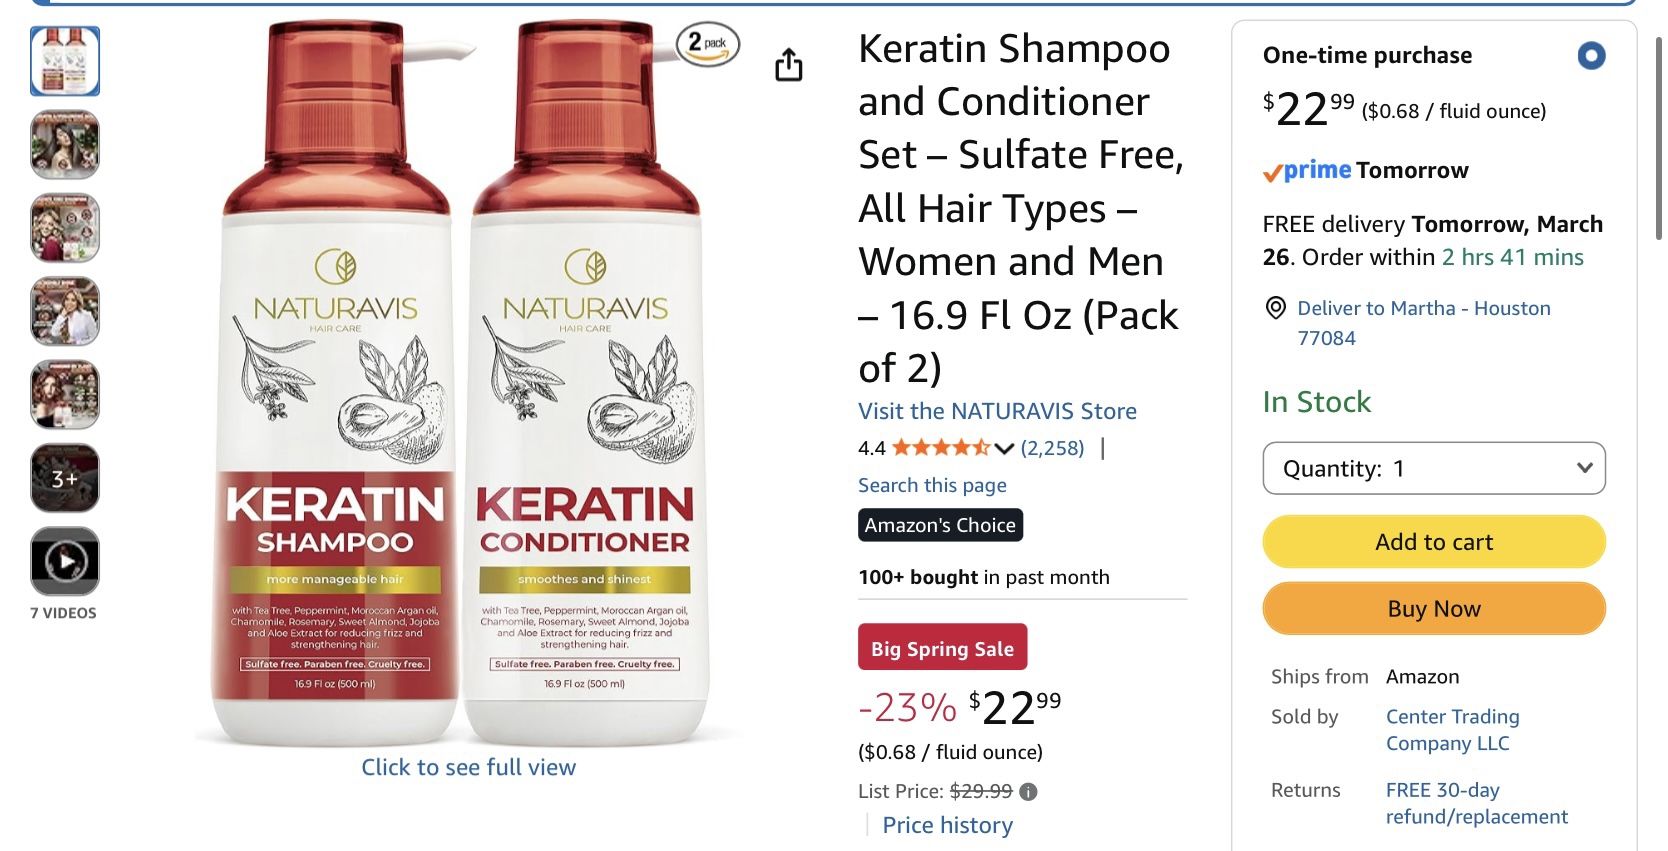Select the first product thumbnail

tap(65, 61)
